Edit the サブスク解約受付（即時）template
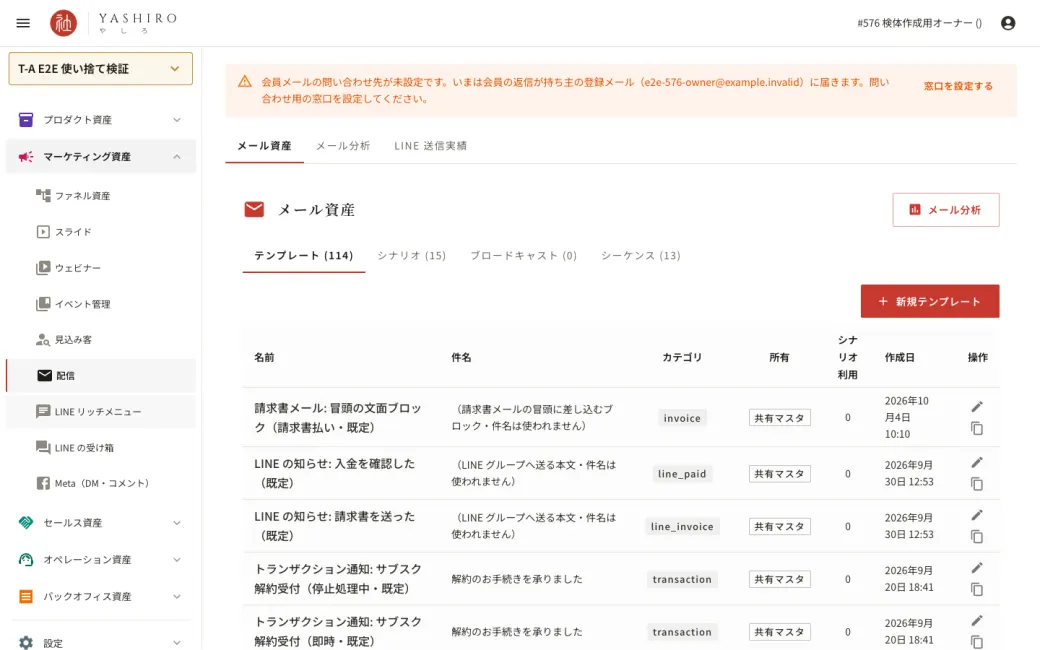This screenshot has width=1040, height=650. 977,620
